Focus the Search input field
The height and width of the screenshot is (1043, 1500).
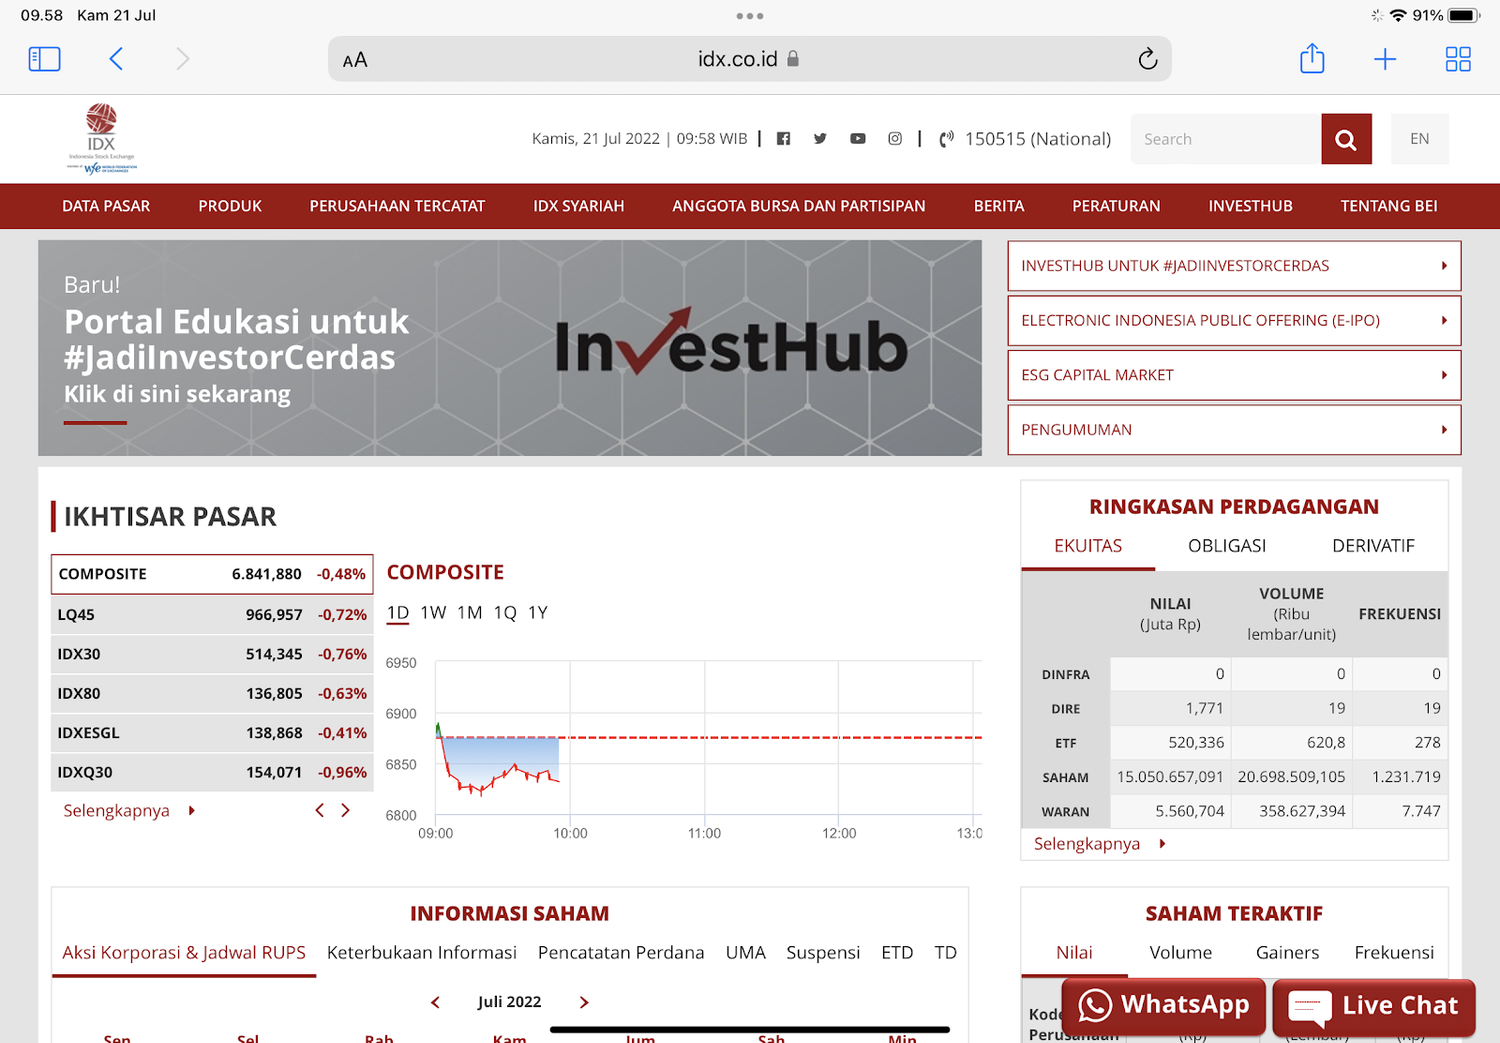coord(1226,139)
